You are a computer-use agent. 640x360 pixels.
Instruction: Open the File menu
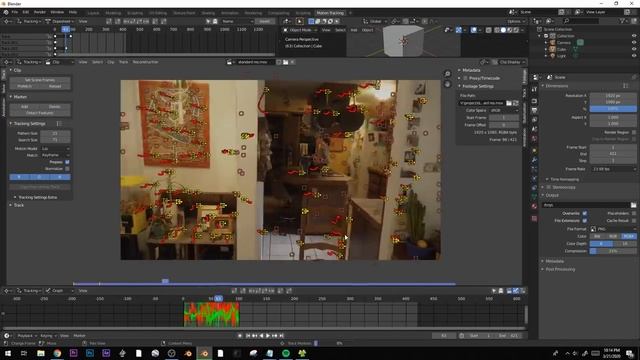point(15,12)
